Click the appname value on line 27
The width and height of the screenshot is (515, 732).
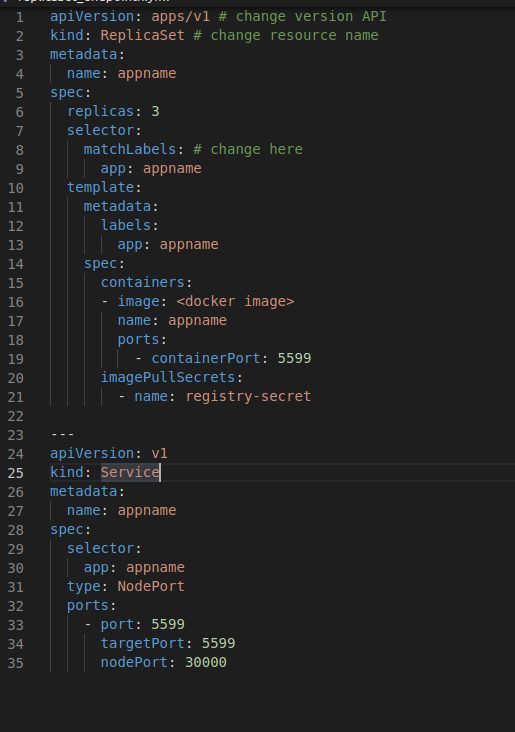[x=147, y=511]
